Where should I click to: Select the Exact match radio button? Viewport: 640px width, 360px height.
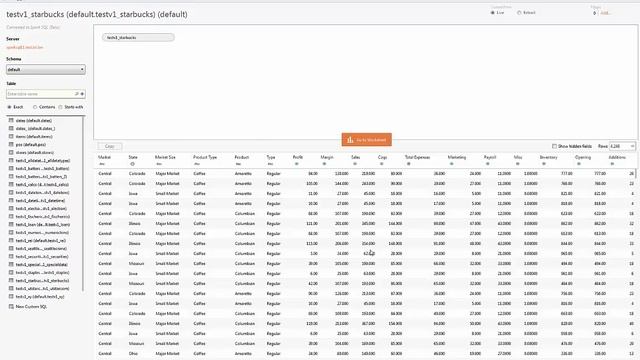point(9,107)
